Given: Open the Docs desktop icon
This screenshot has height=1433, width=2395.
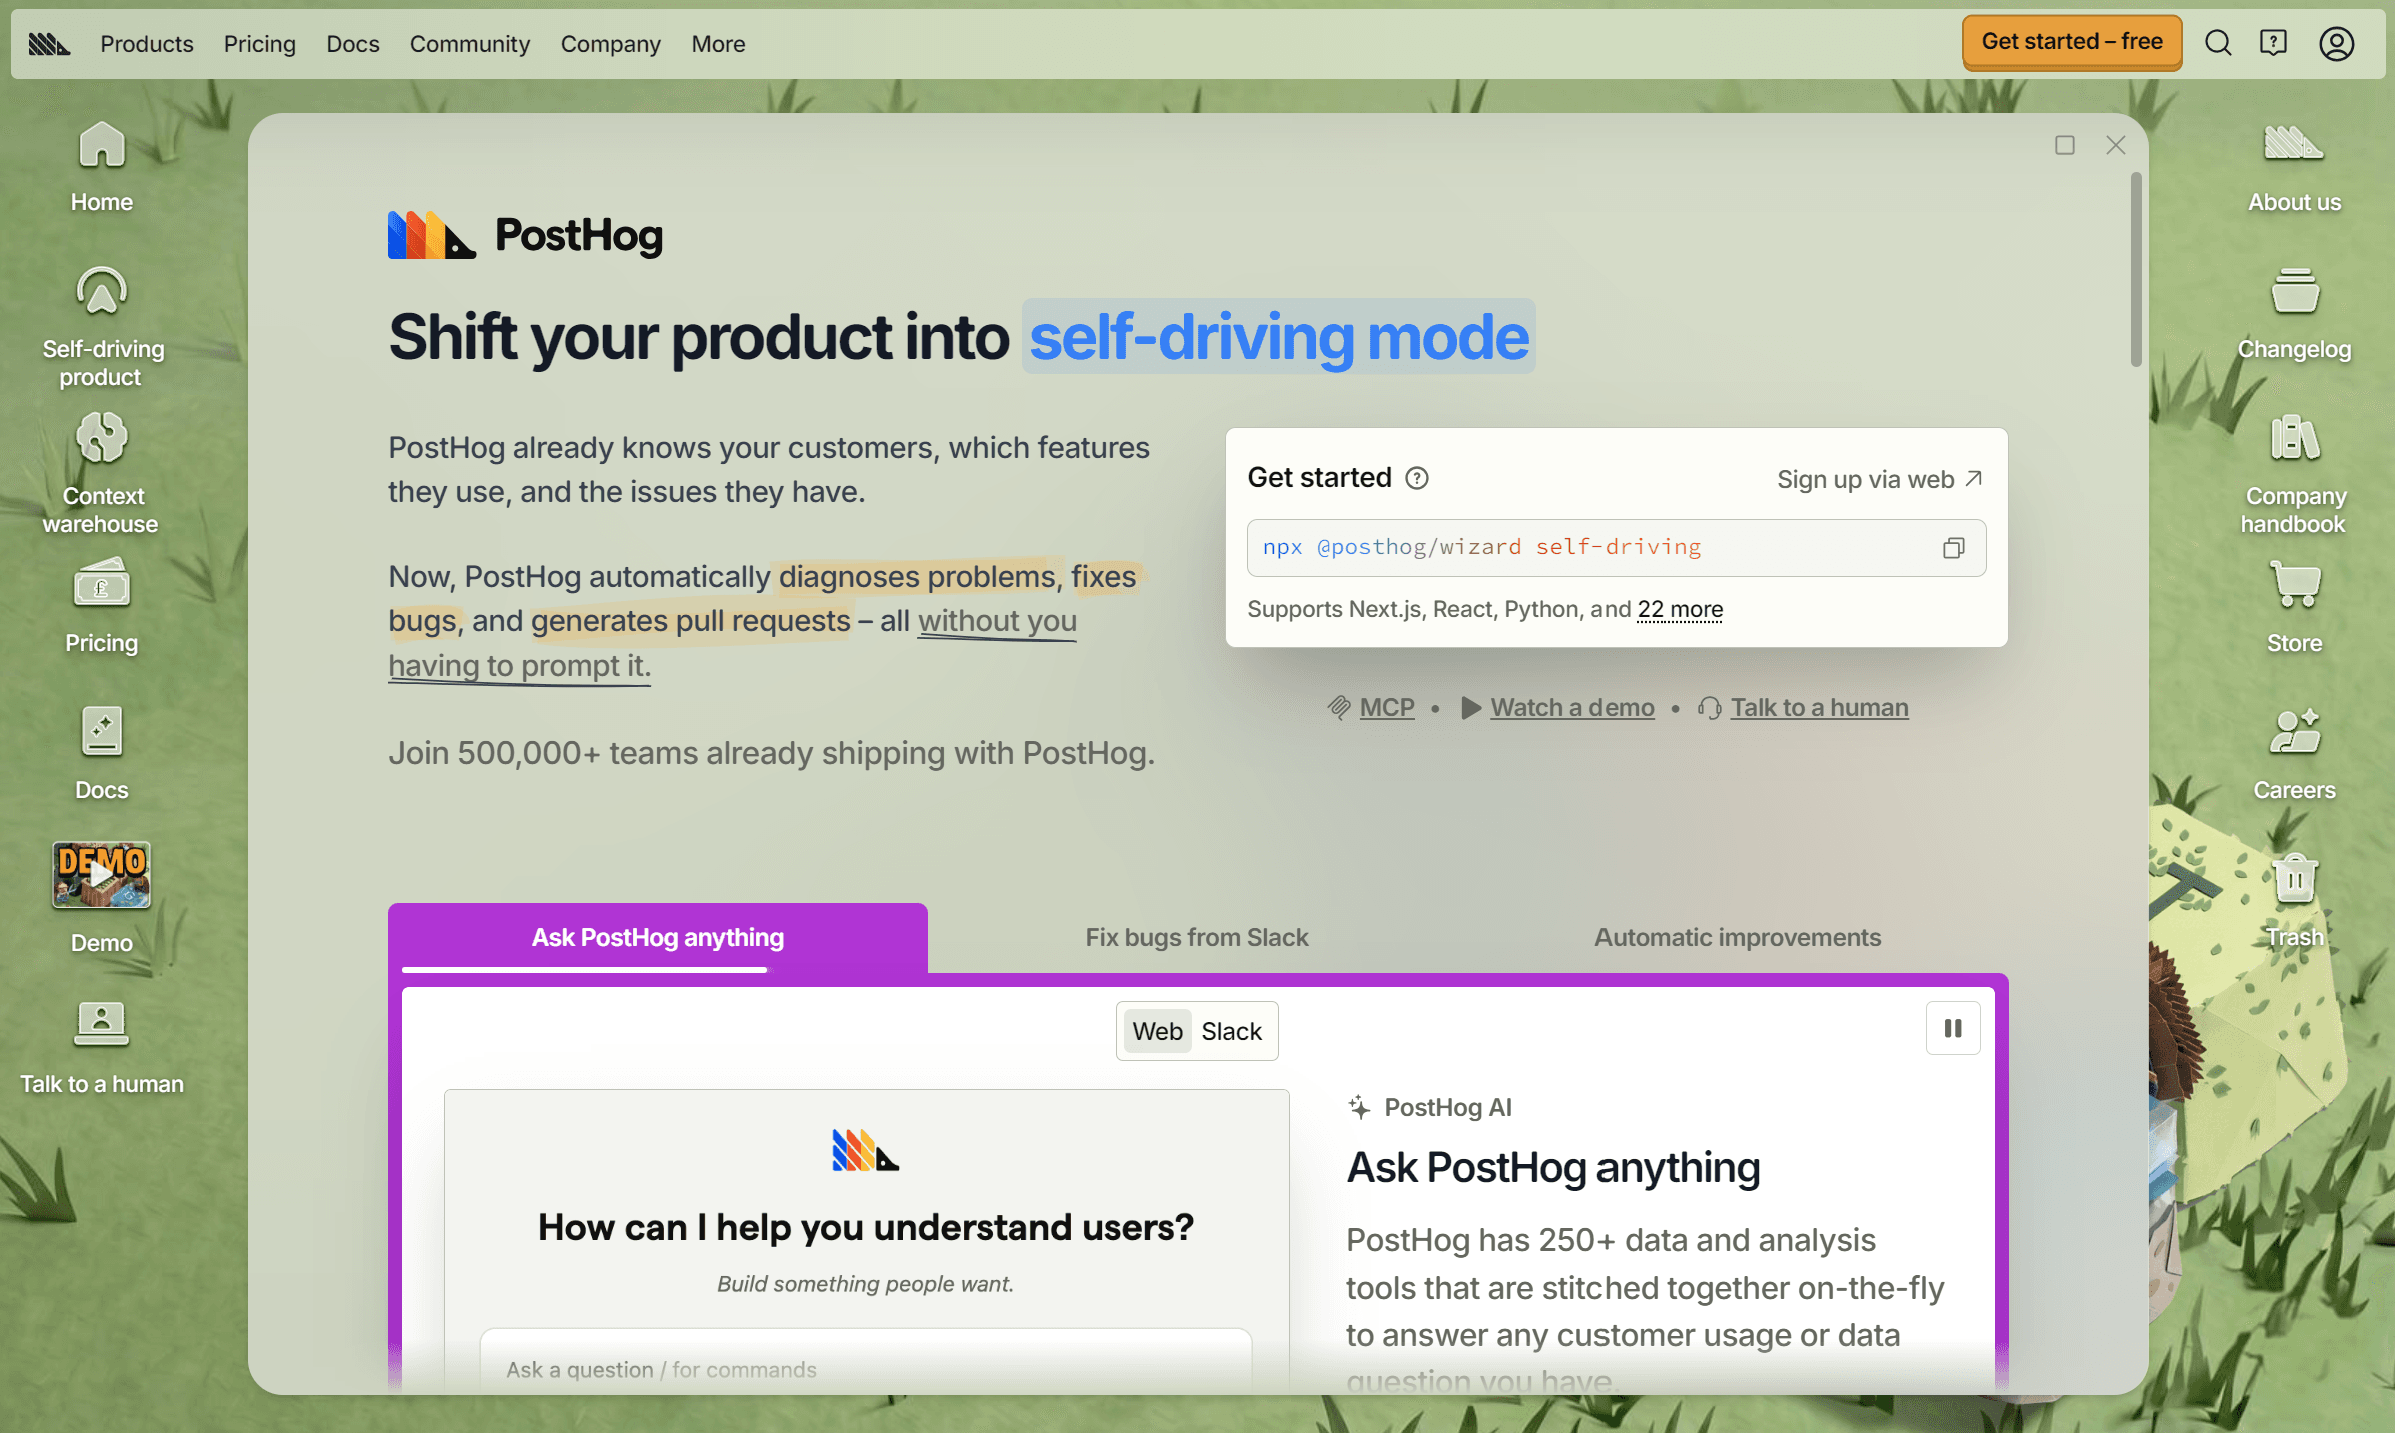Looking at the screenshot, I should pyautogui.click(x=101, y=753).
